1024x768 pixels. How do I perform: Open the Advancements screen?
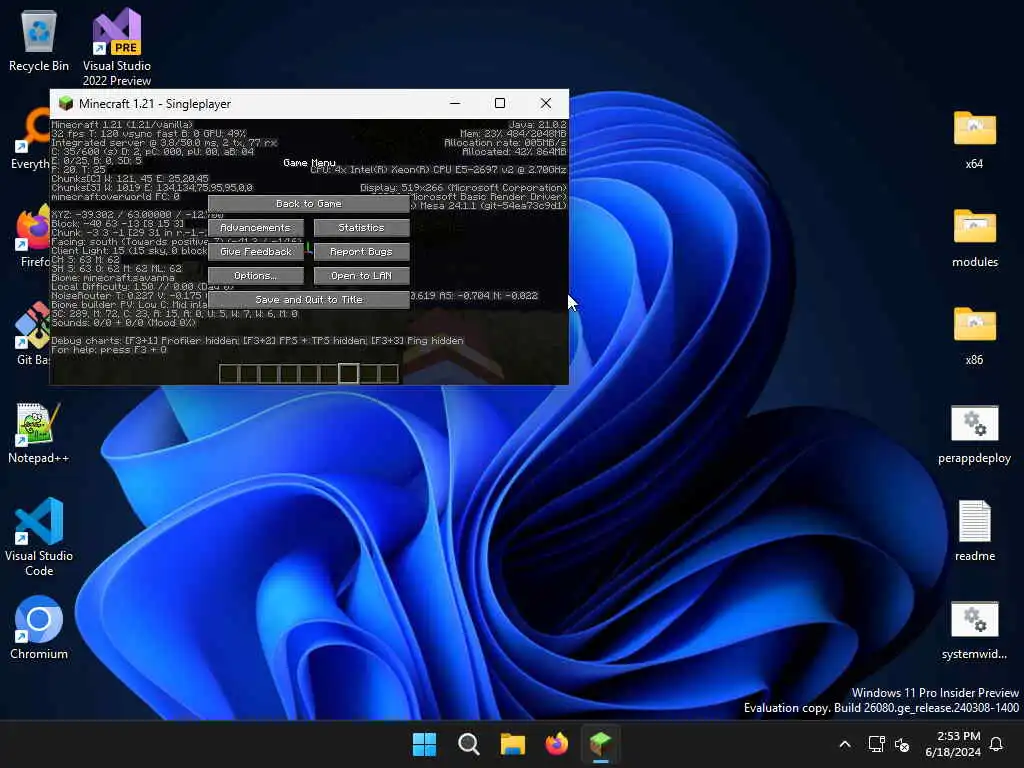pyautogui.click(x=255, y=228)
